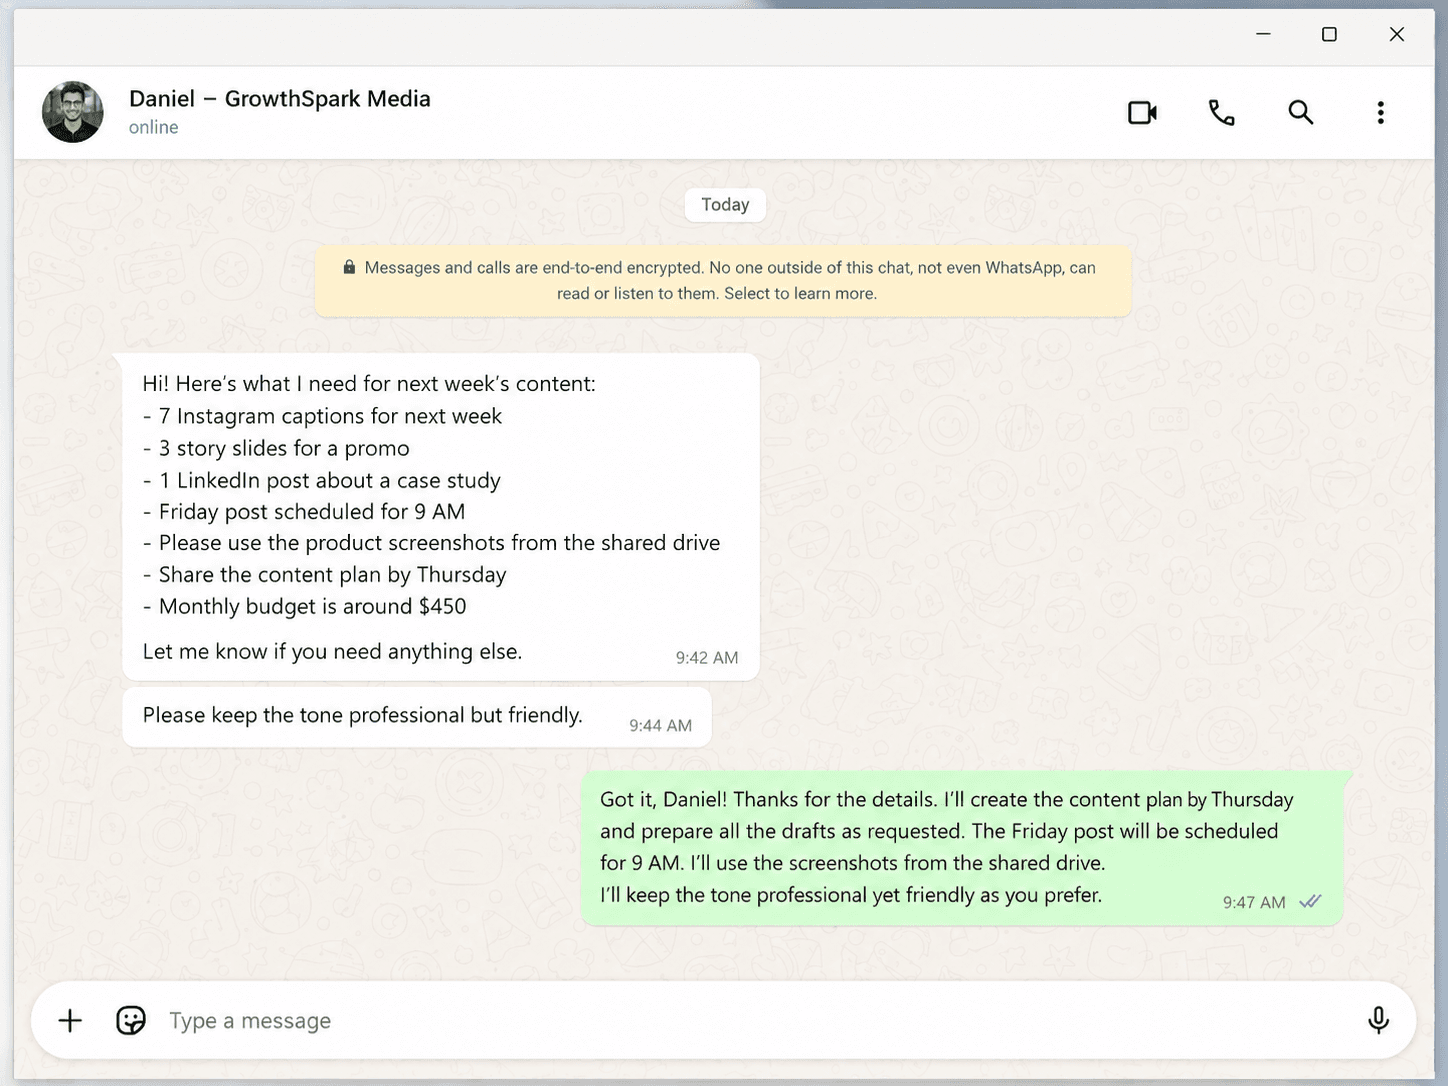Click 'Let me know if you need anything else.'
Screen dimensions: 1448x1086
tap(332, 652)
